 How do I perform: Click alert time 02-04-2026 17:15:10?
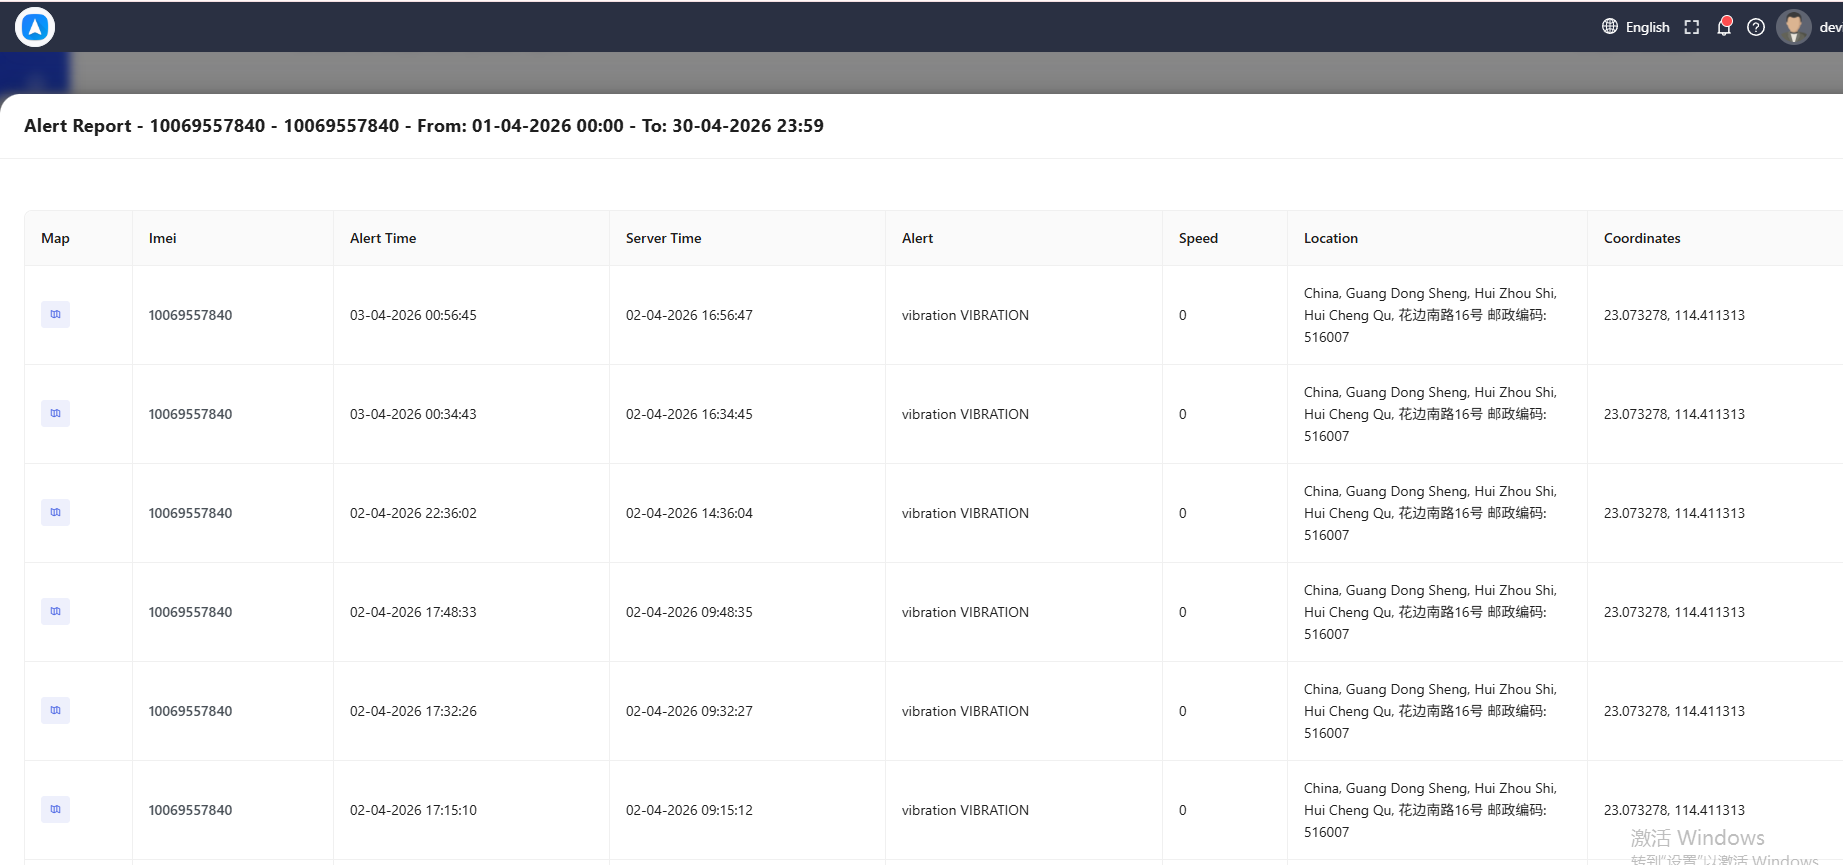tap(413, 810)
